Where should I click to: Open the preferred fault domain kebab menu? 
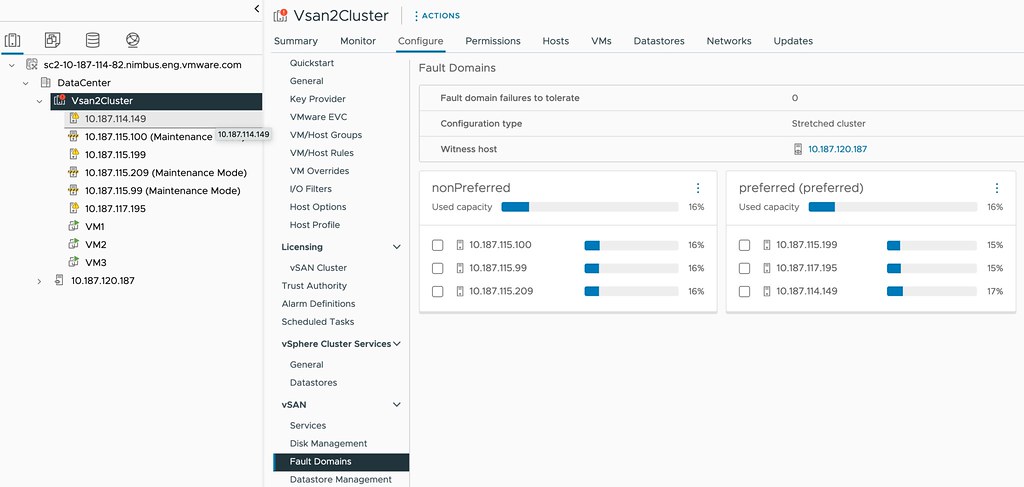(997, 188)
